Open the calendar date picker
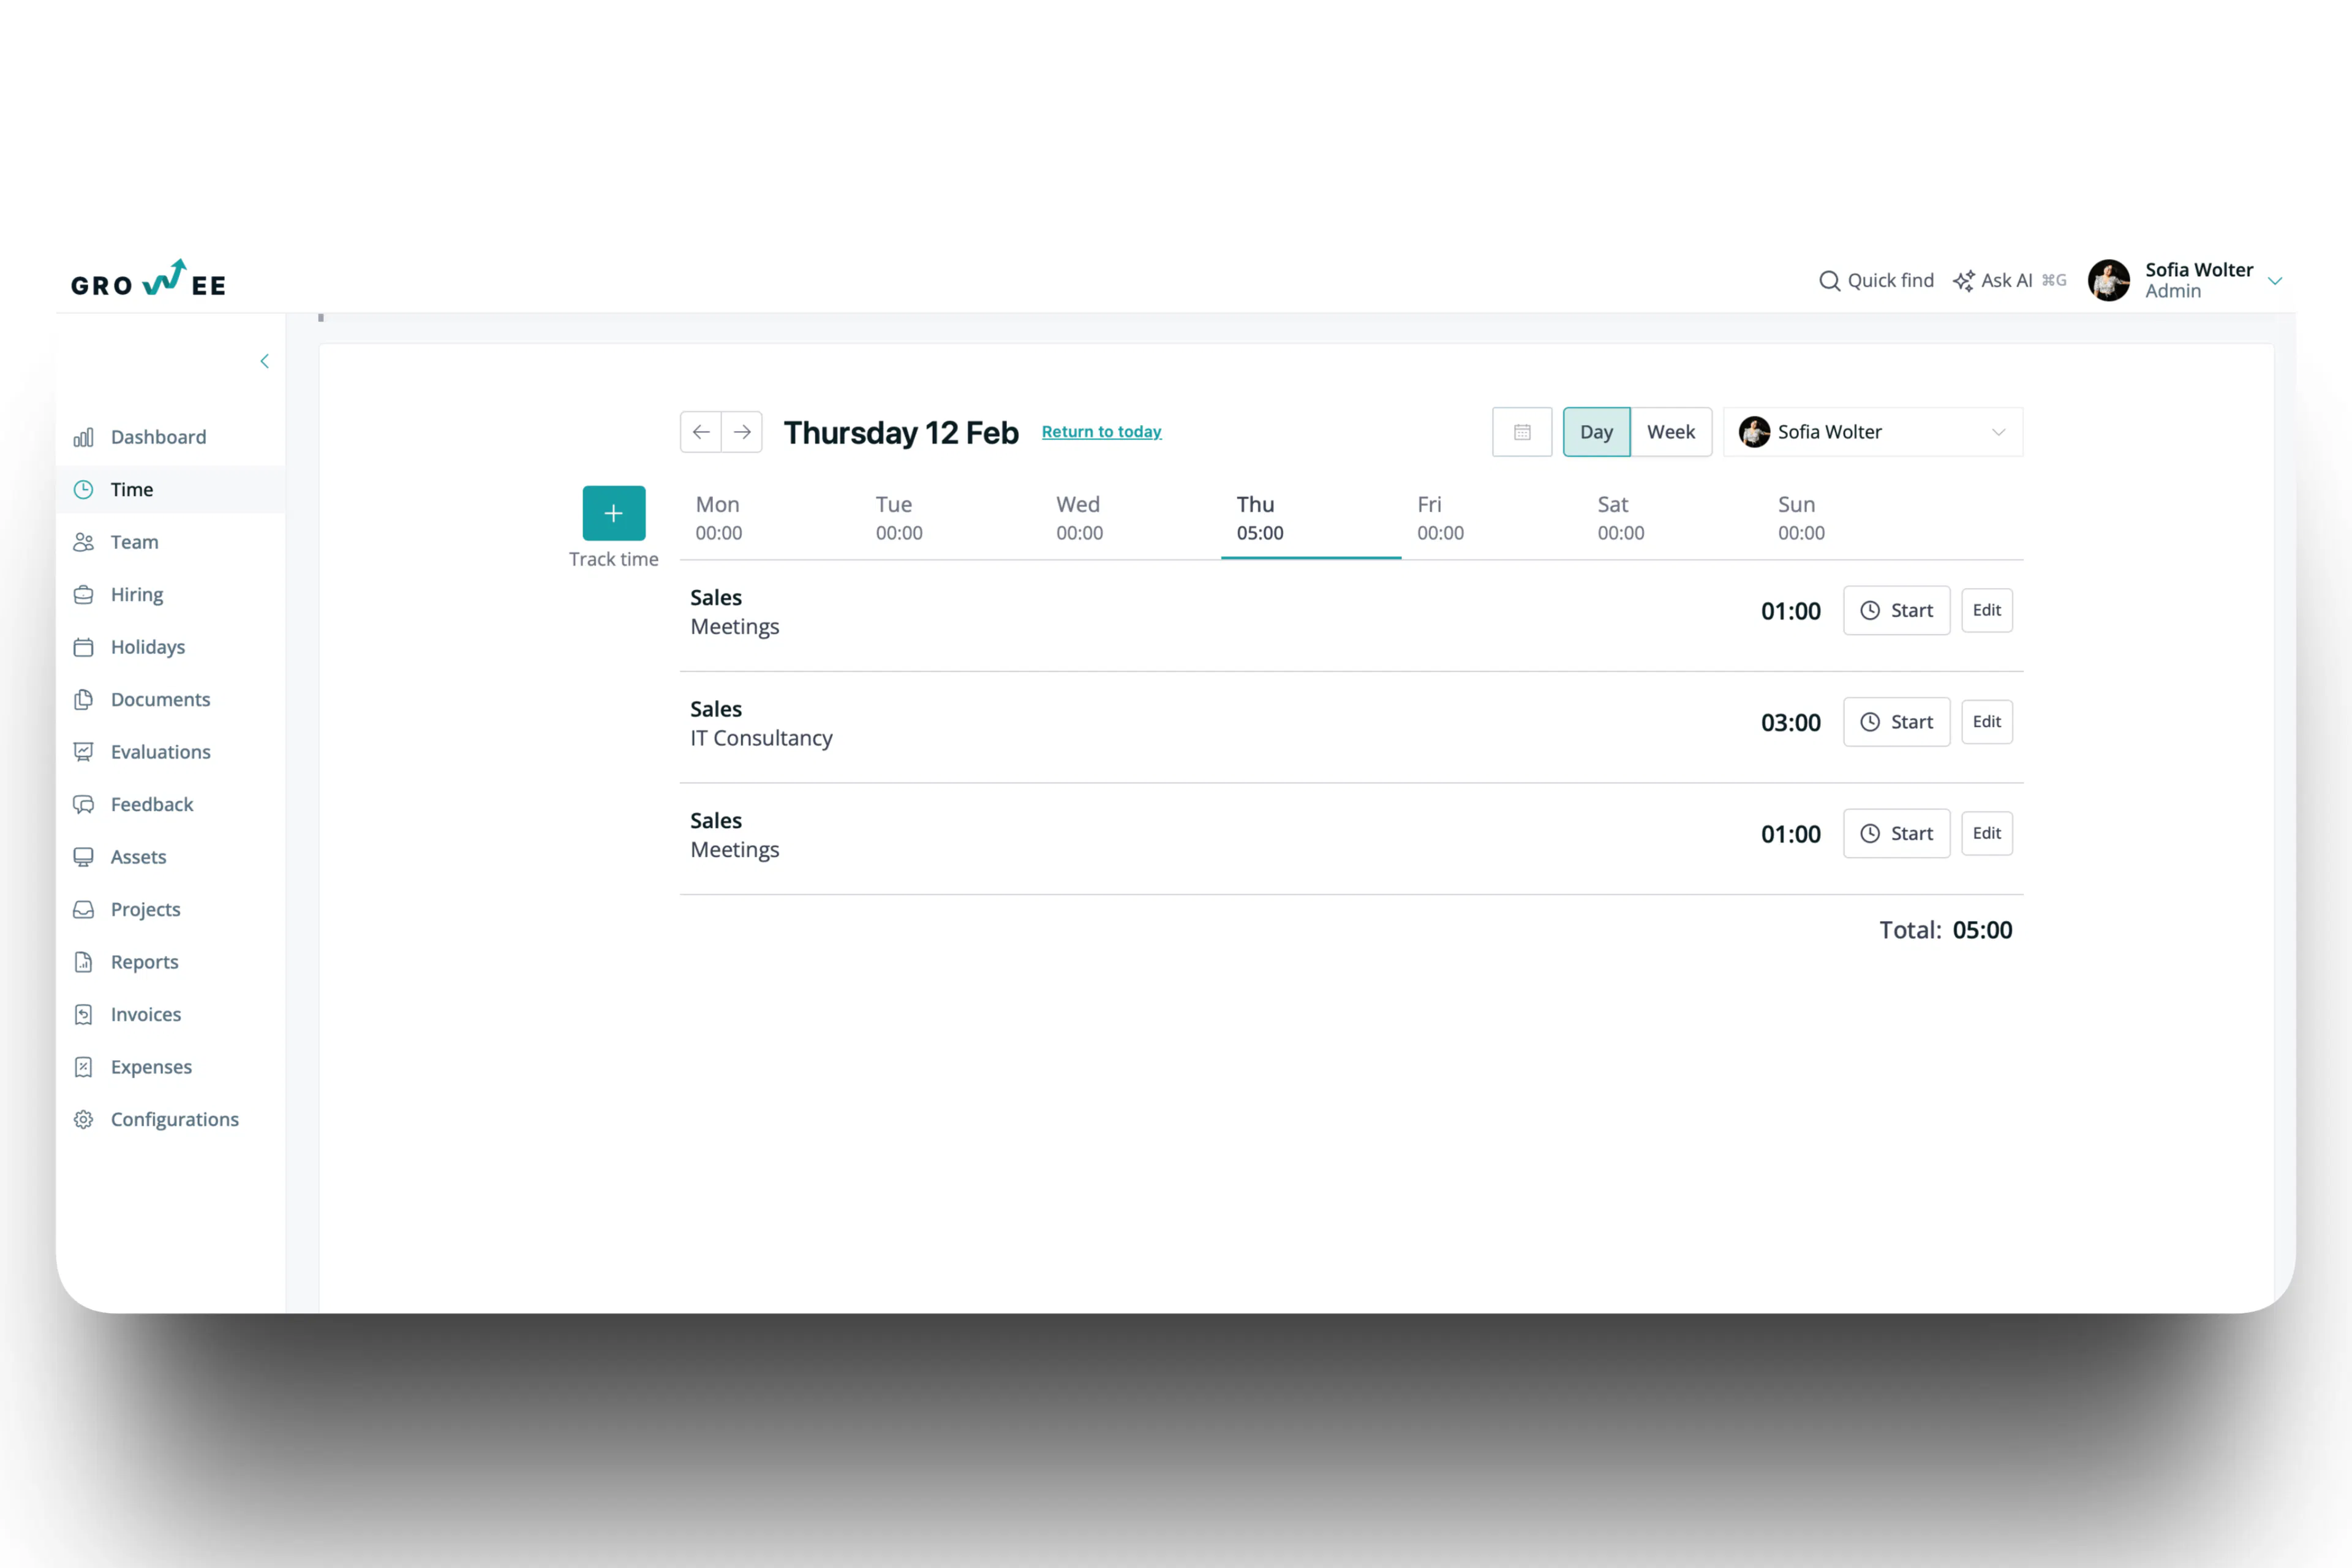 [1521, 431]
